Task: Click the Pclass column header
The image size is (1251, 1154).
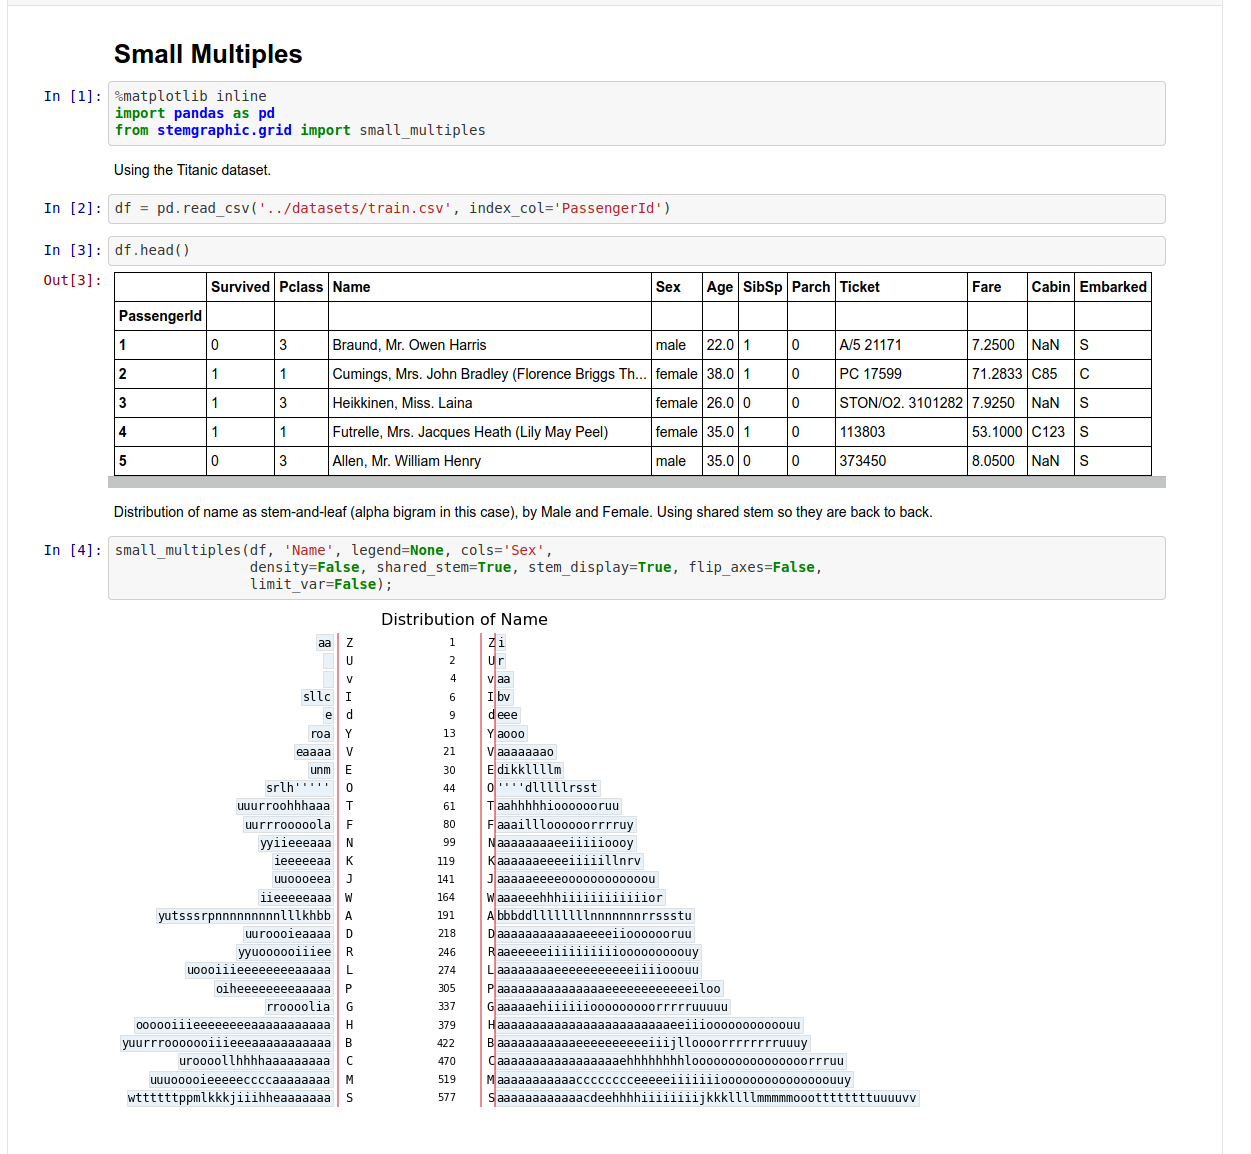Action: (301, 287)
